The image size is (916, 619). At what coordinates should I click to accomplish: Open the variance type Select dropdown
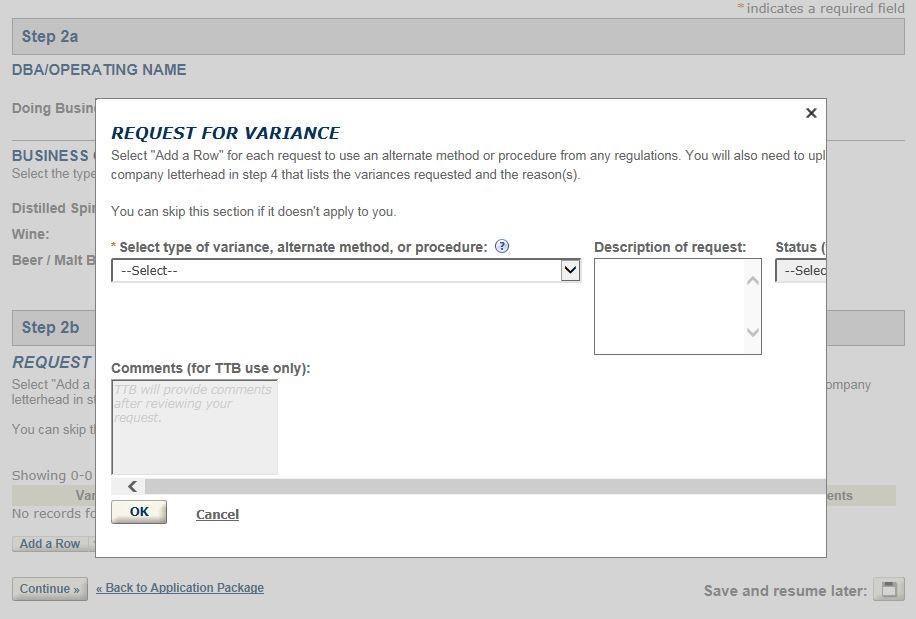(x=345, y=270)
